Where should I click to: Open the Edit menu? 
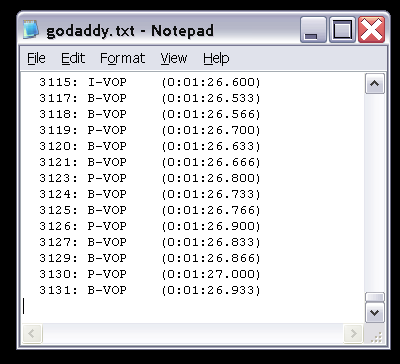tap(73, 59)
